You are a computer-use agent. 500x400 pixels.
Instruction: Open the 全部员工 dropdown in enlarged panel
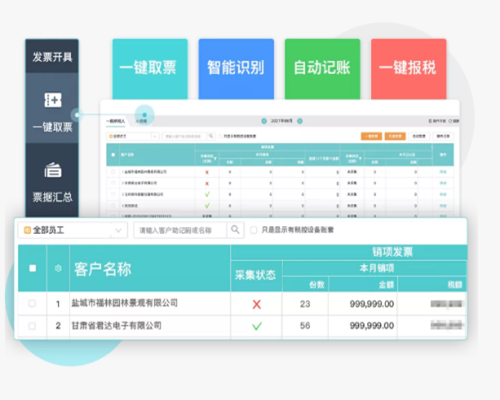tap(73, 230)
